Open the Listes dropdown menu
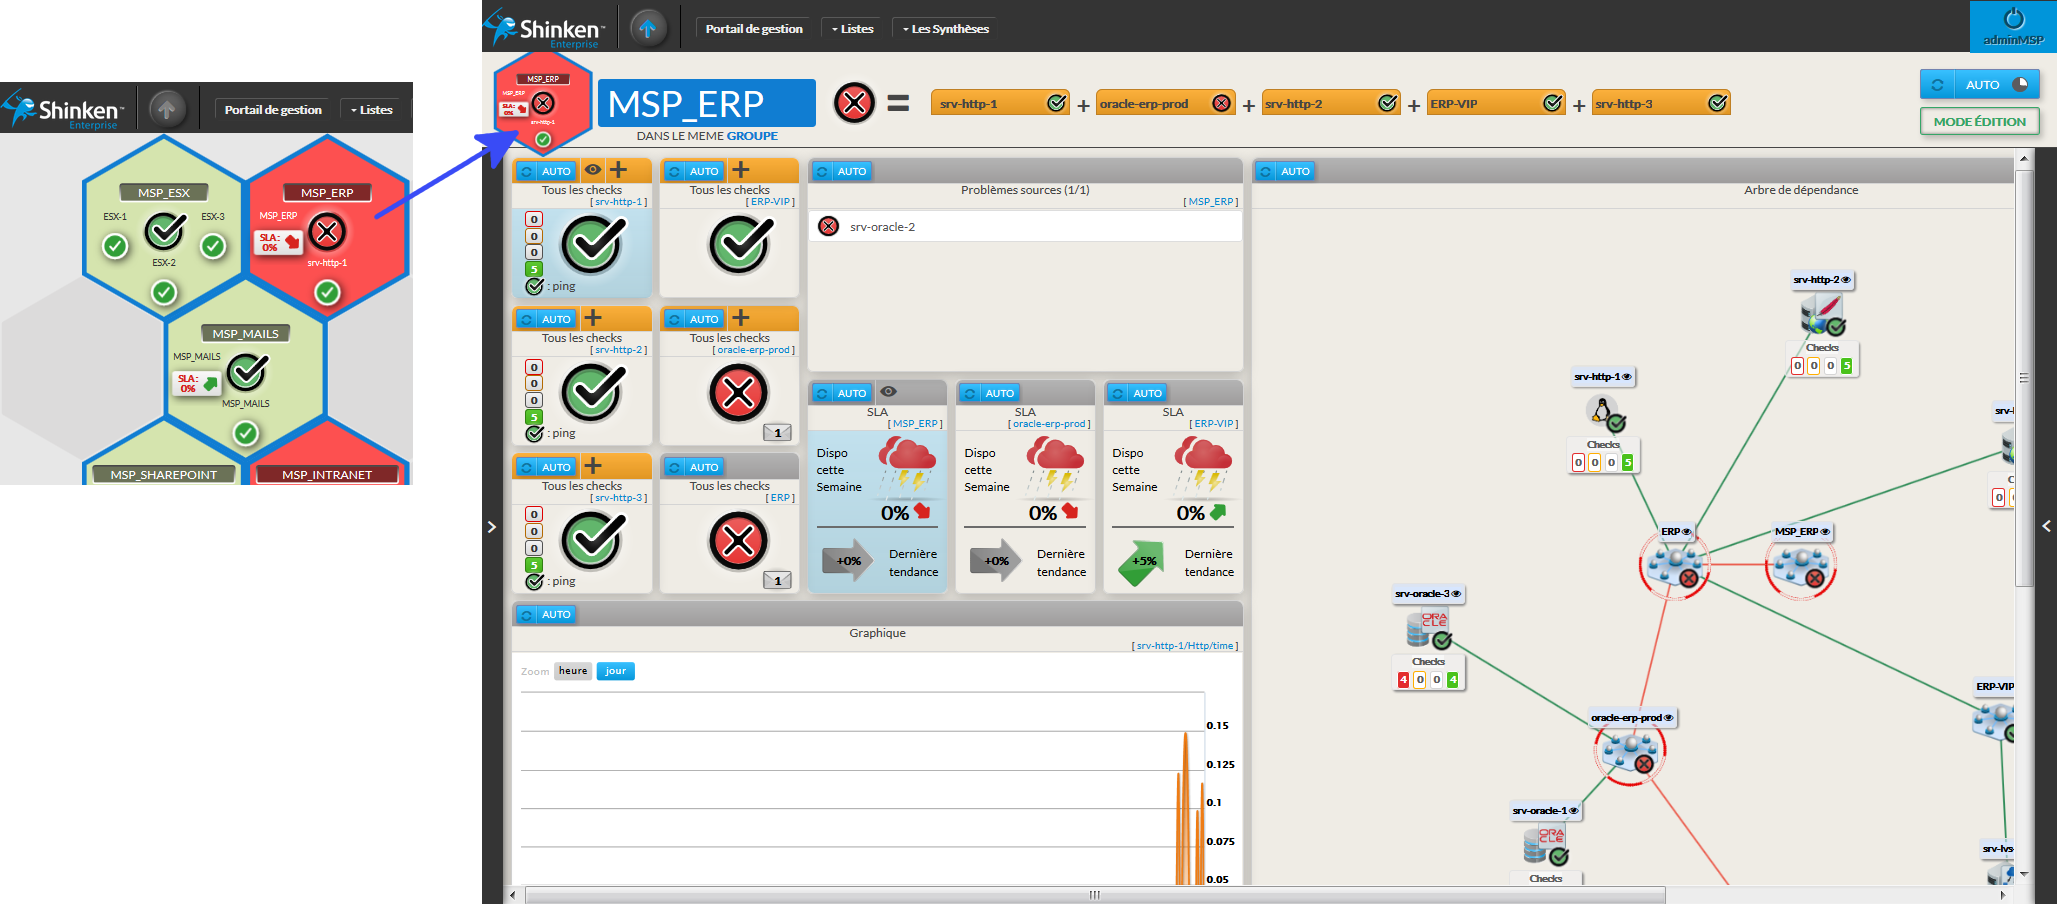Screen dimensions: 2057x904 [x=853, y=29]
